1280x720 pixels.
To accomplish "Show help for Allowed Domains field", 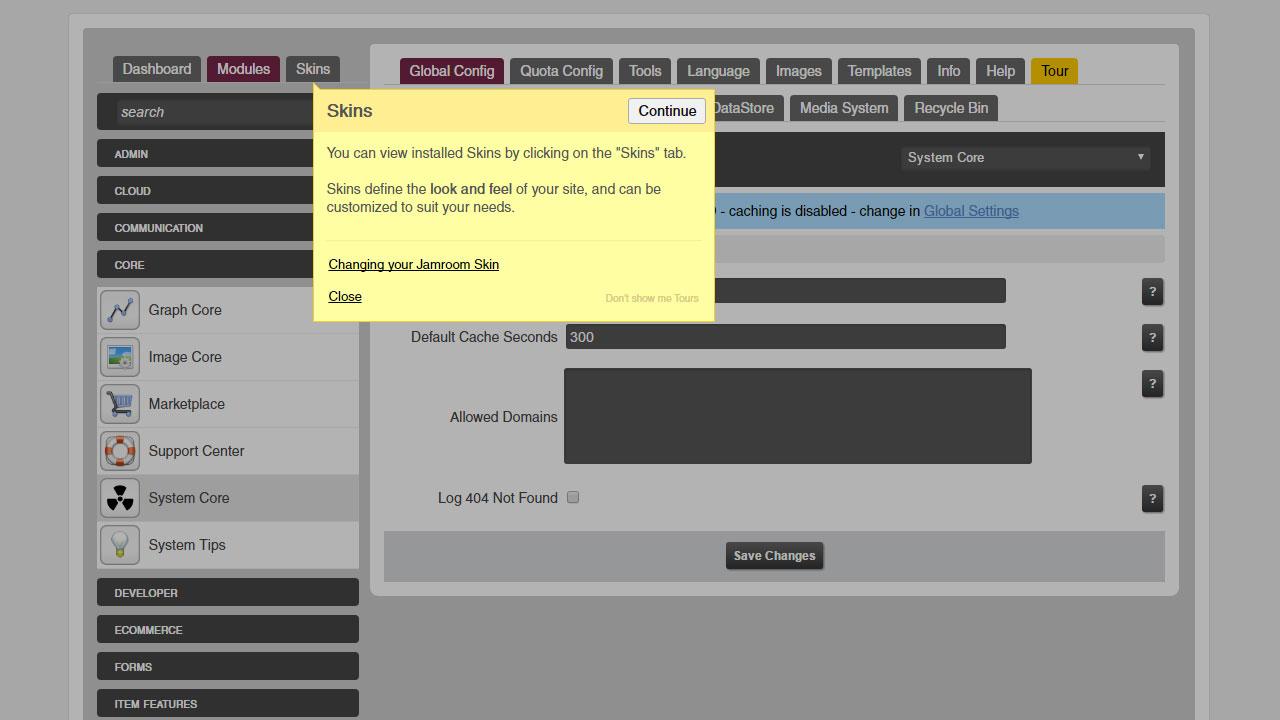I will point(1152,384).
